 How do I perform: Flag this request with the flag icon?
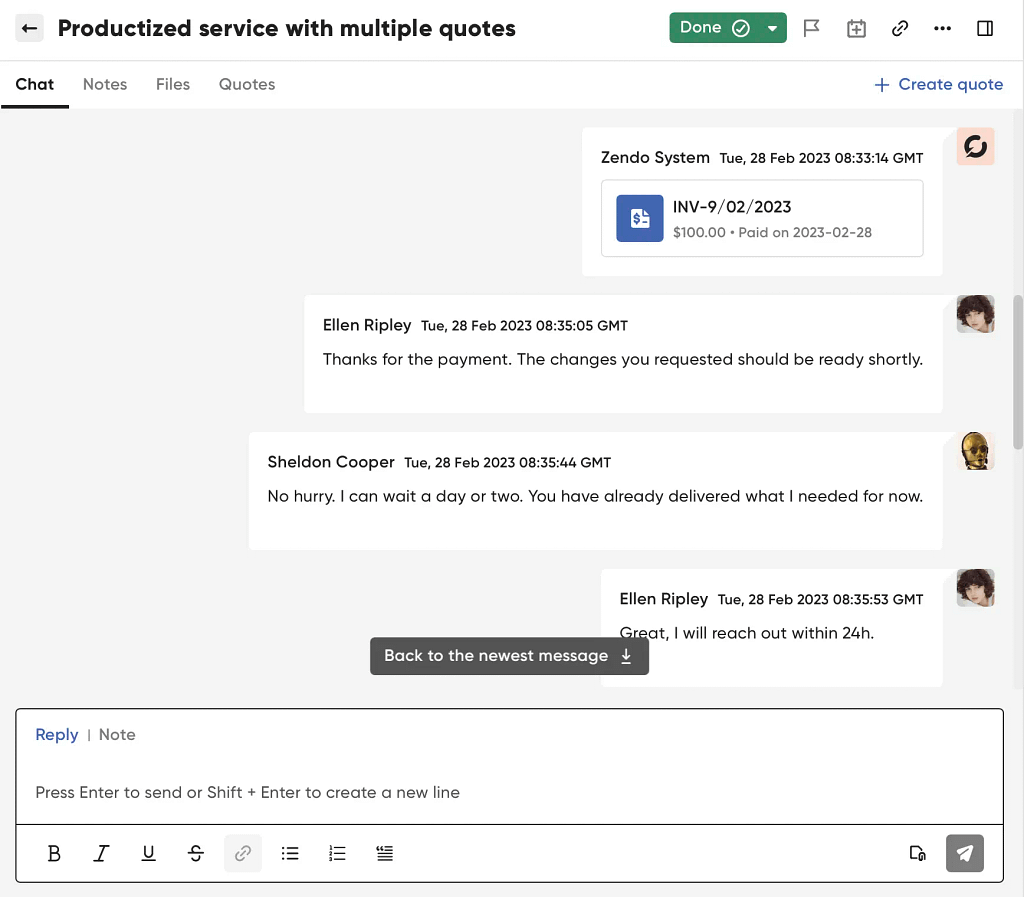811,28
